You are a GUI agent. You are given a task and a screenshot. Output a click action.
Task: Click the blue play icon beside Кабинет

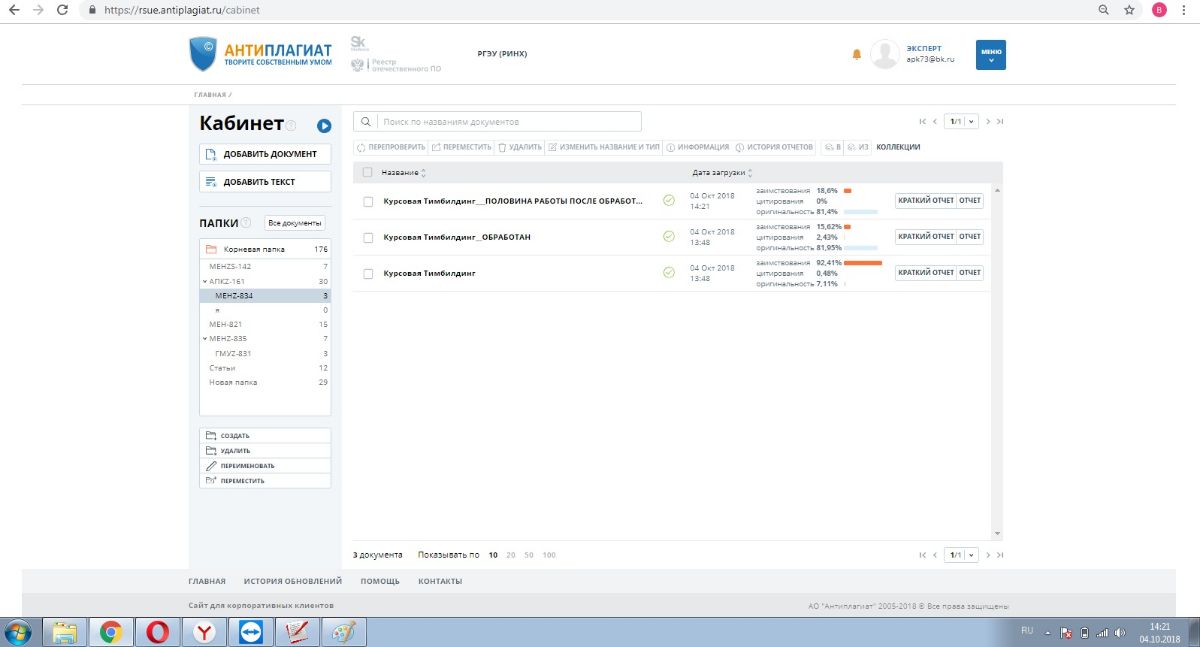[x=324, y=125]
